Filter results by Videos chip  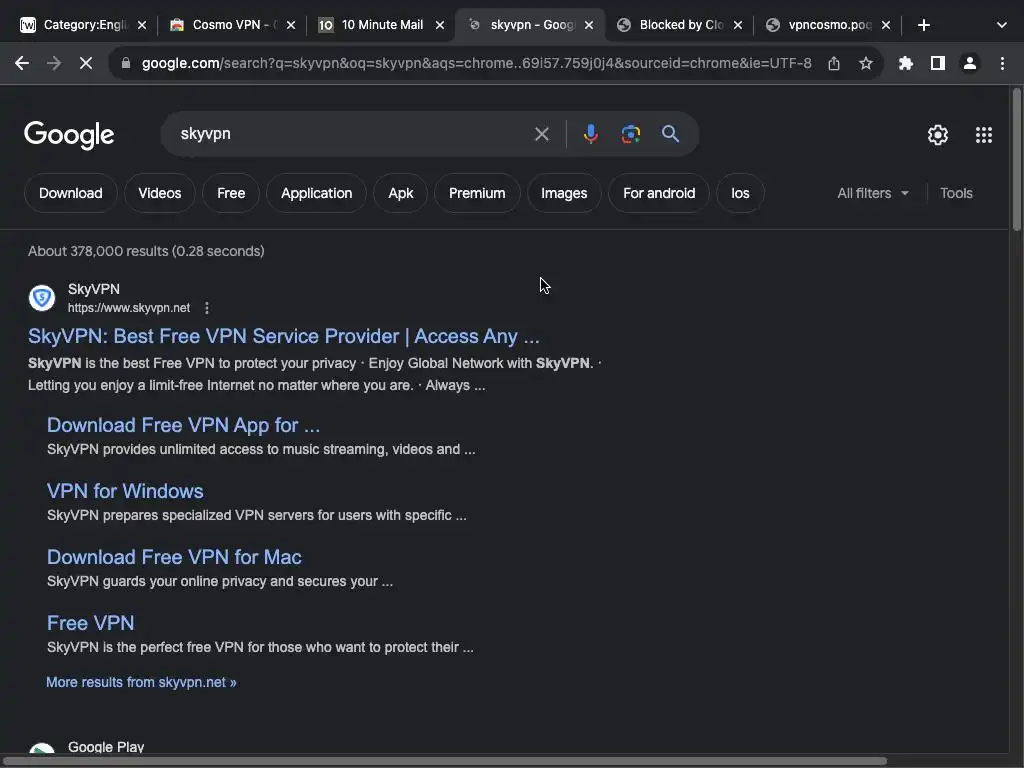159,193
